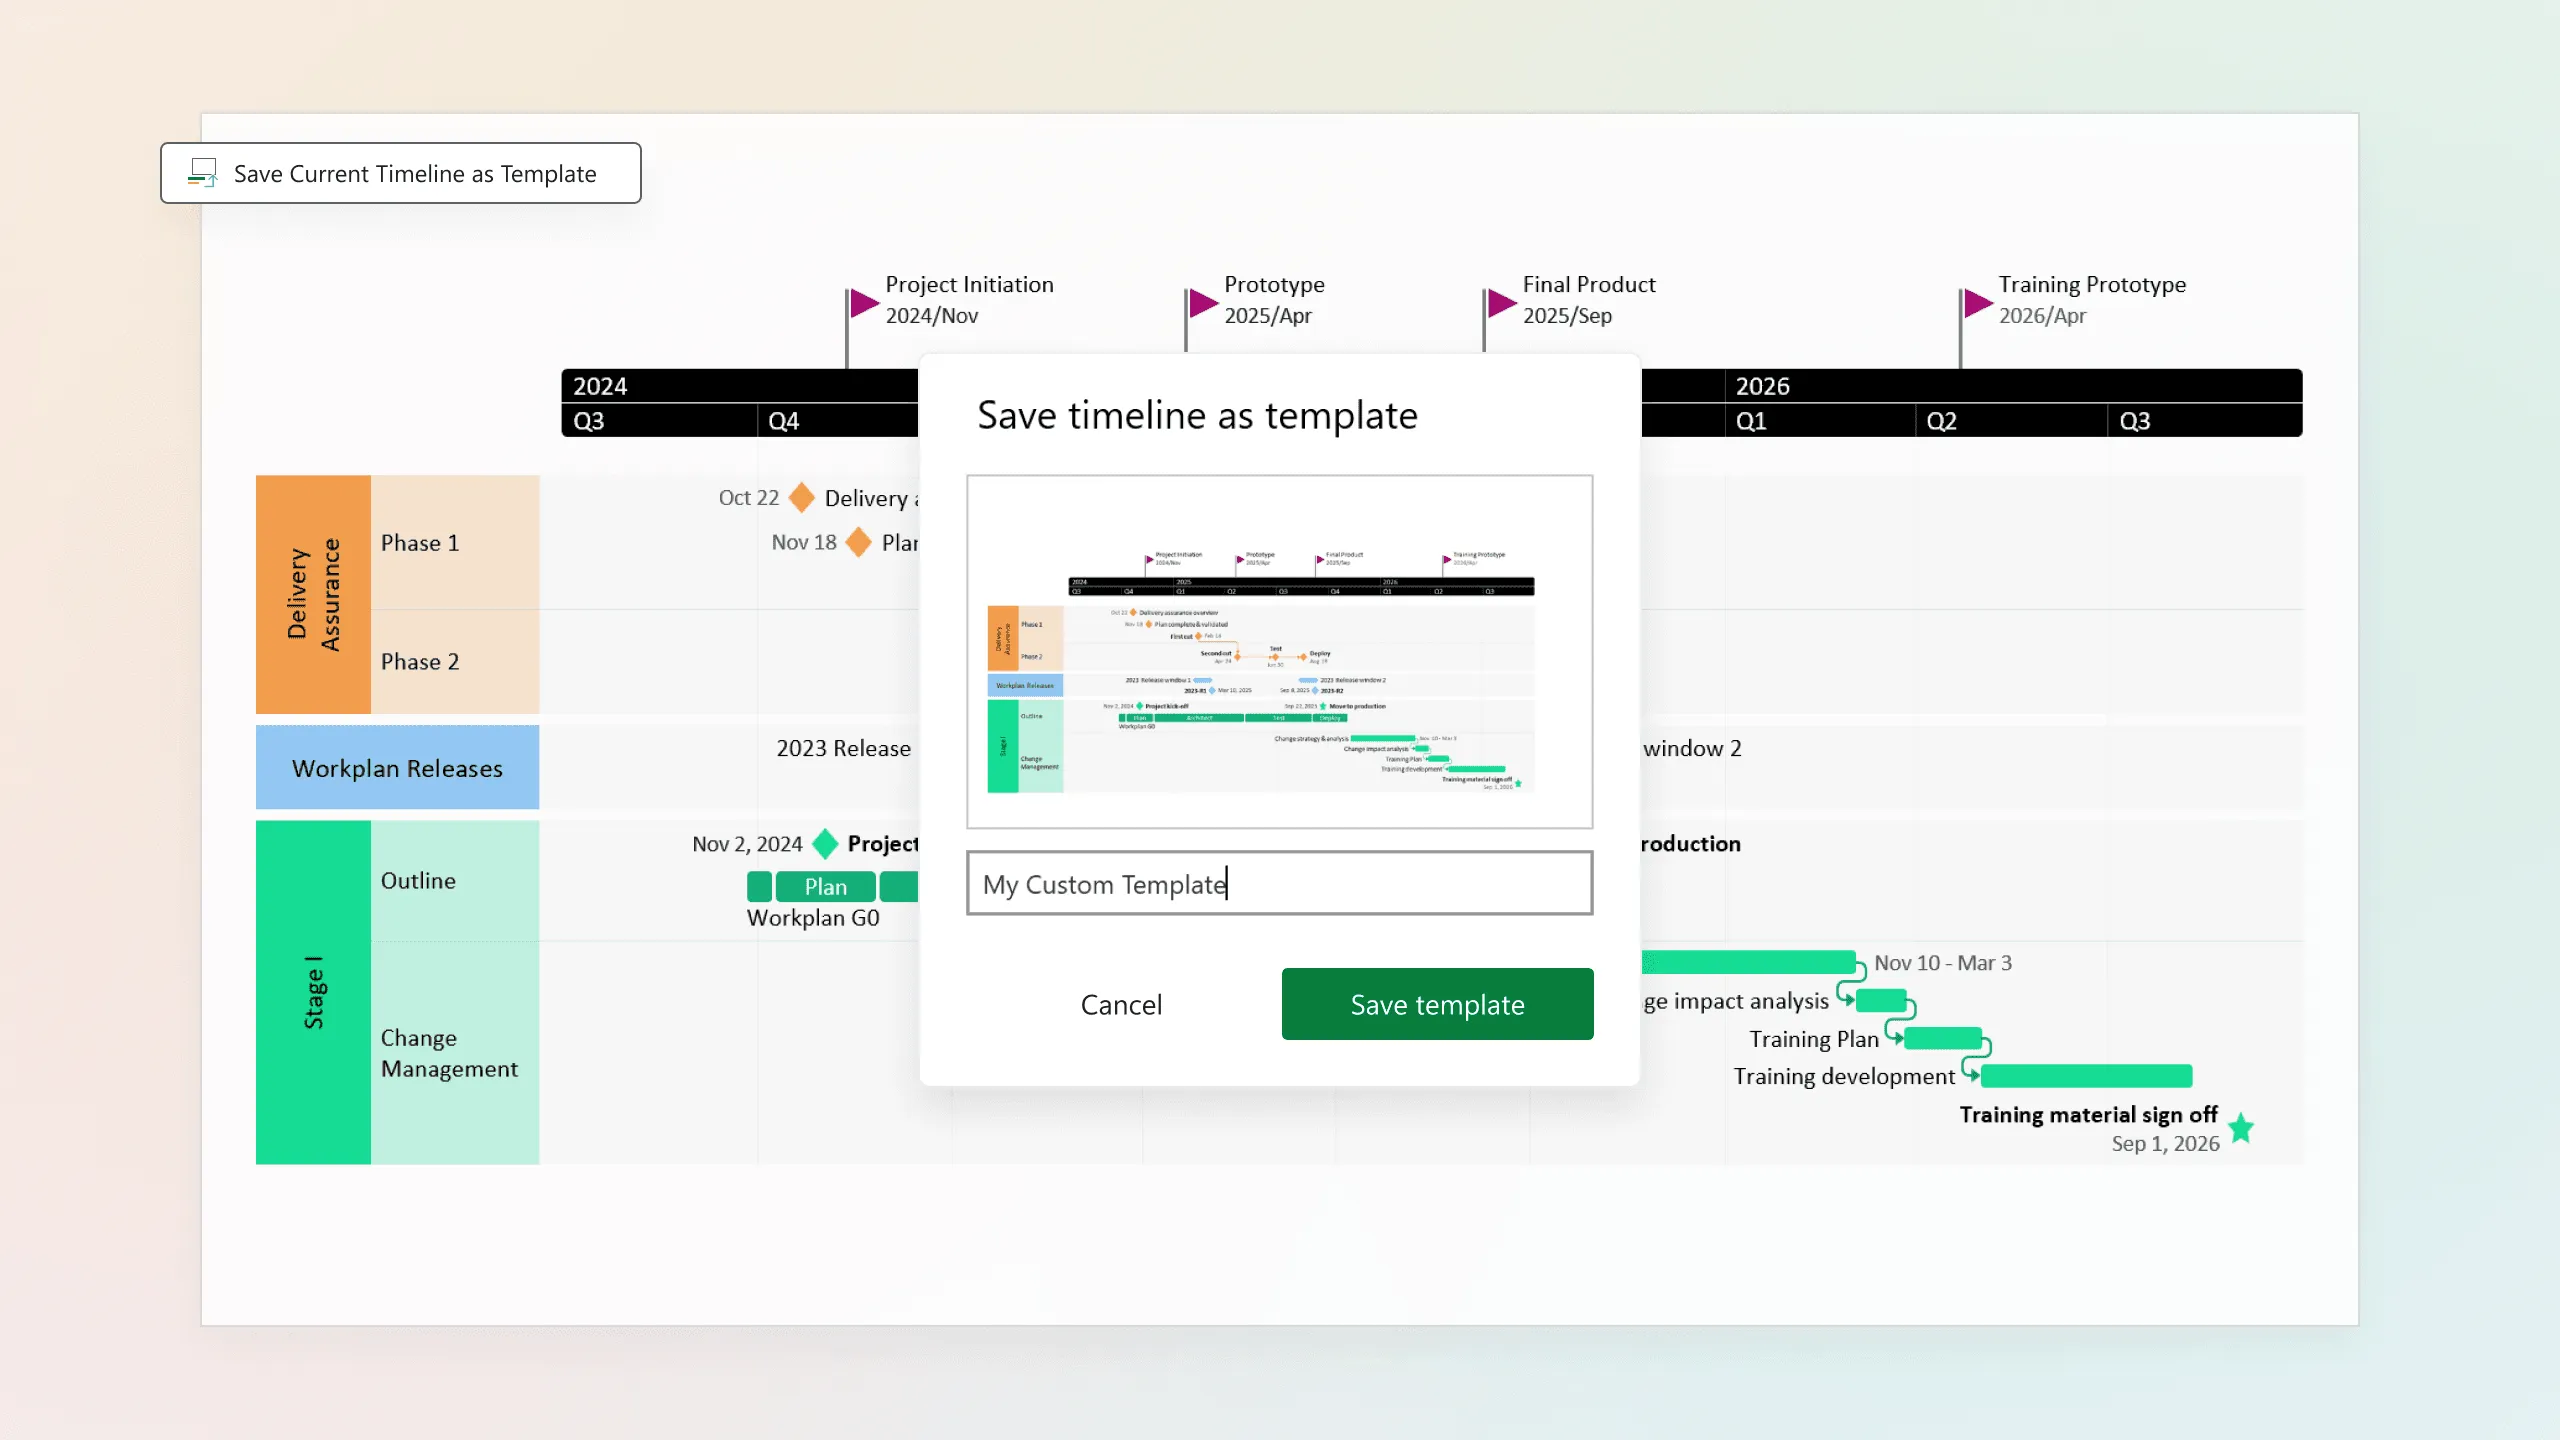
Task: Click the Workplan Releases row item
Action: [x=397, y=768]
